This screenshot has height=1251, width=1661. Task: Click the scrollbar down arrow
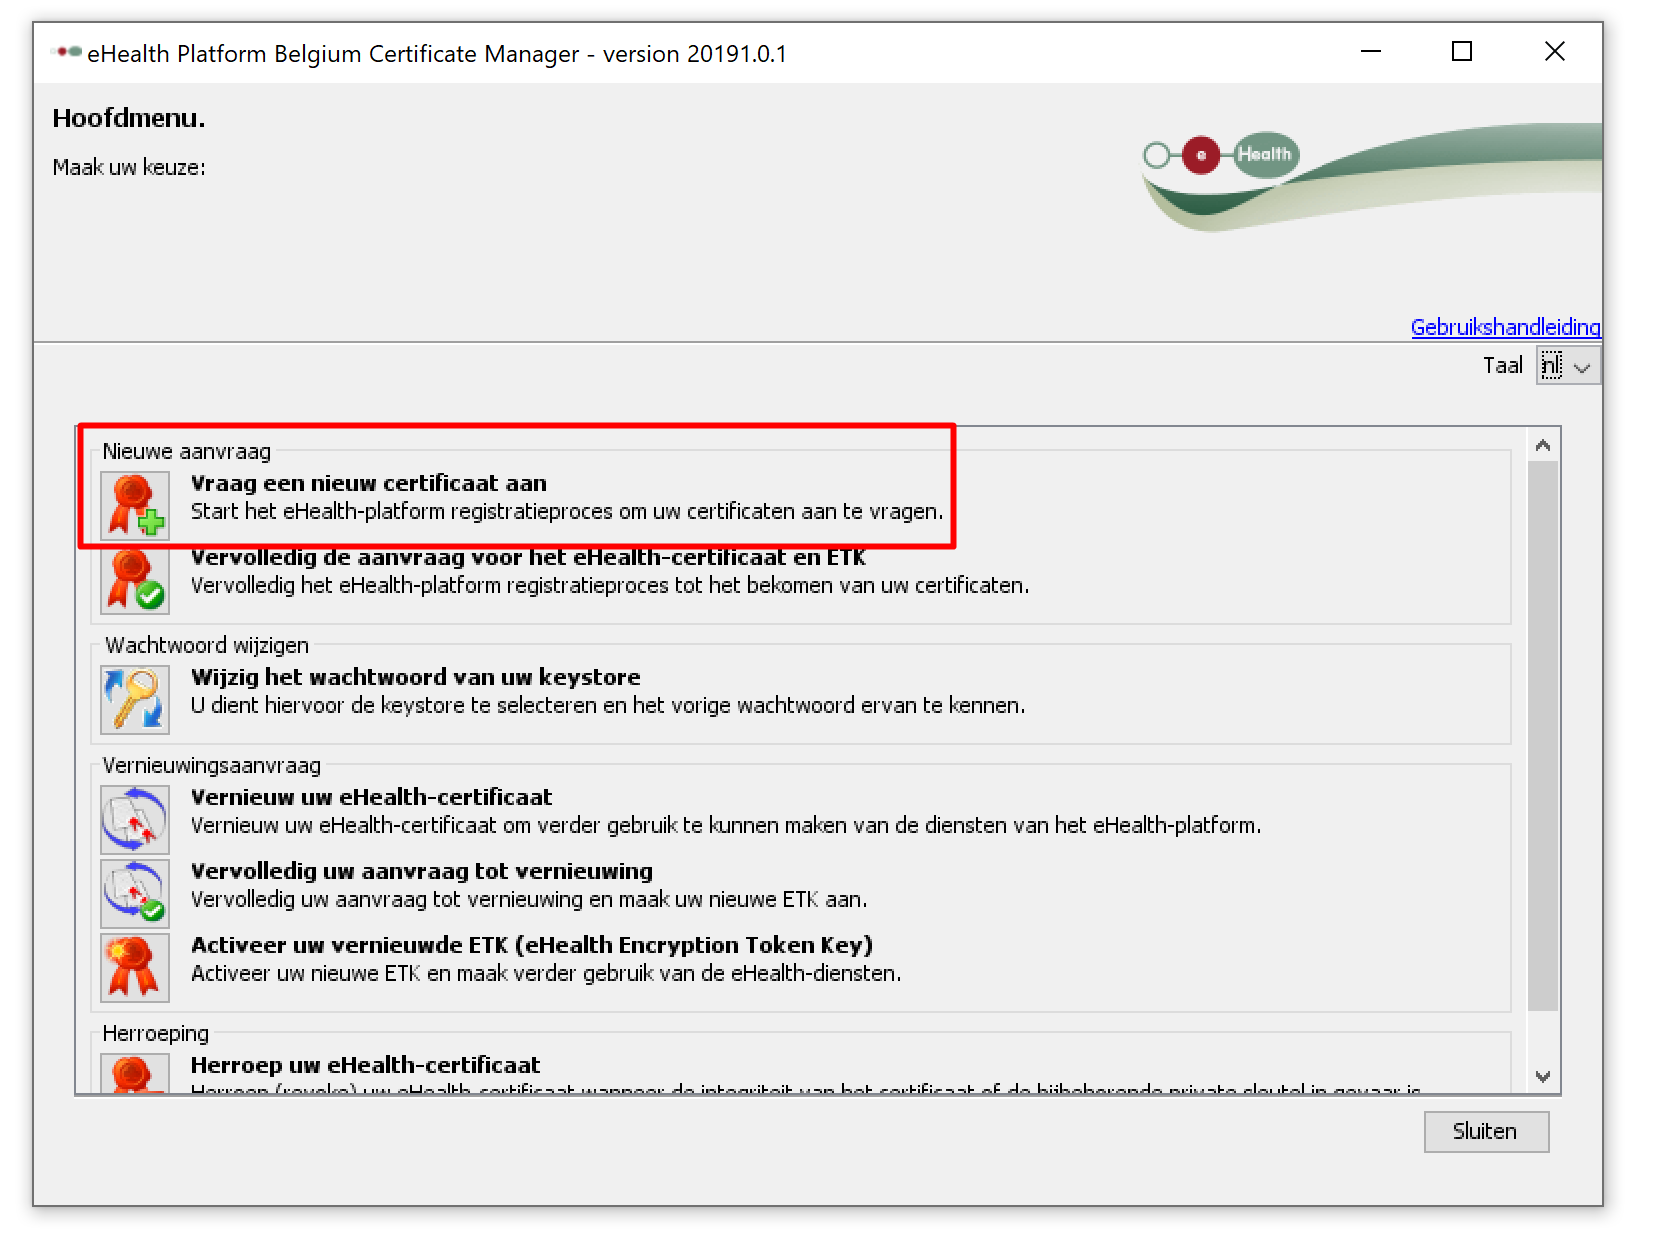click(x=1543, y=1077)
